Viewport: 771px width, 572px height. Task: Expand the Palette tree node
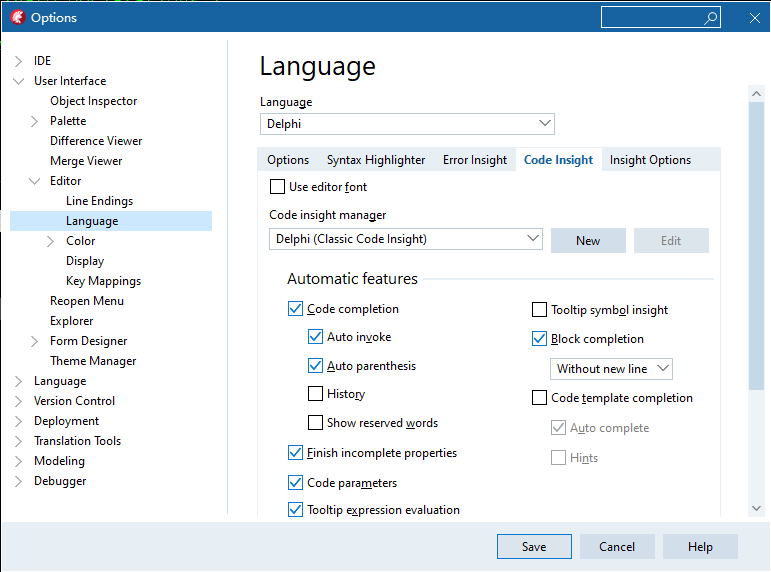point(34,121)
